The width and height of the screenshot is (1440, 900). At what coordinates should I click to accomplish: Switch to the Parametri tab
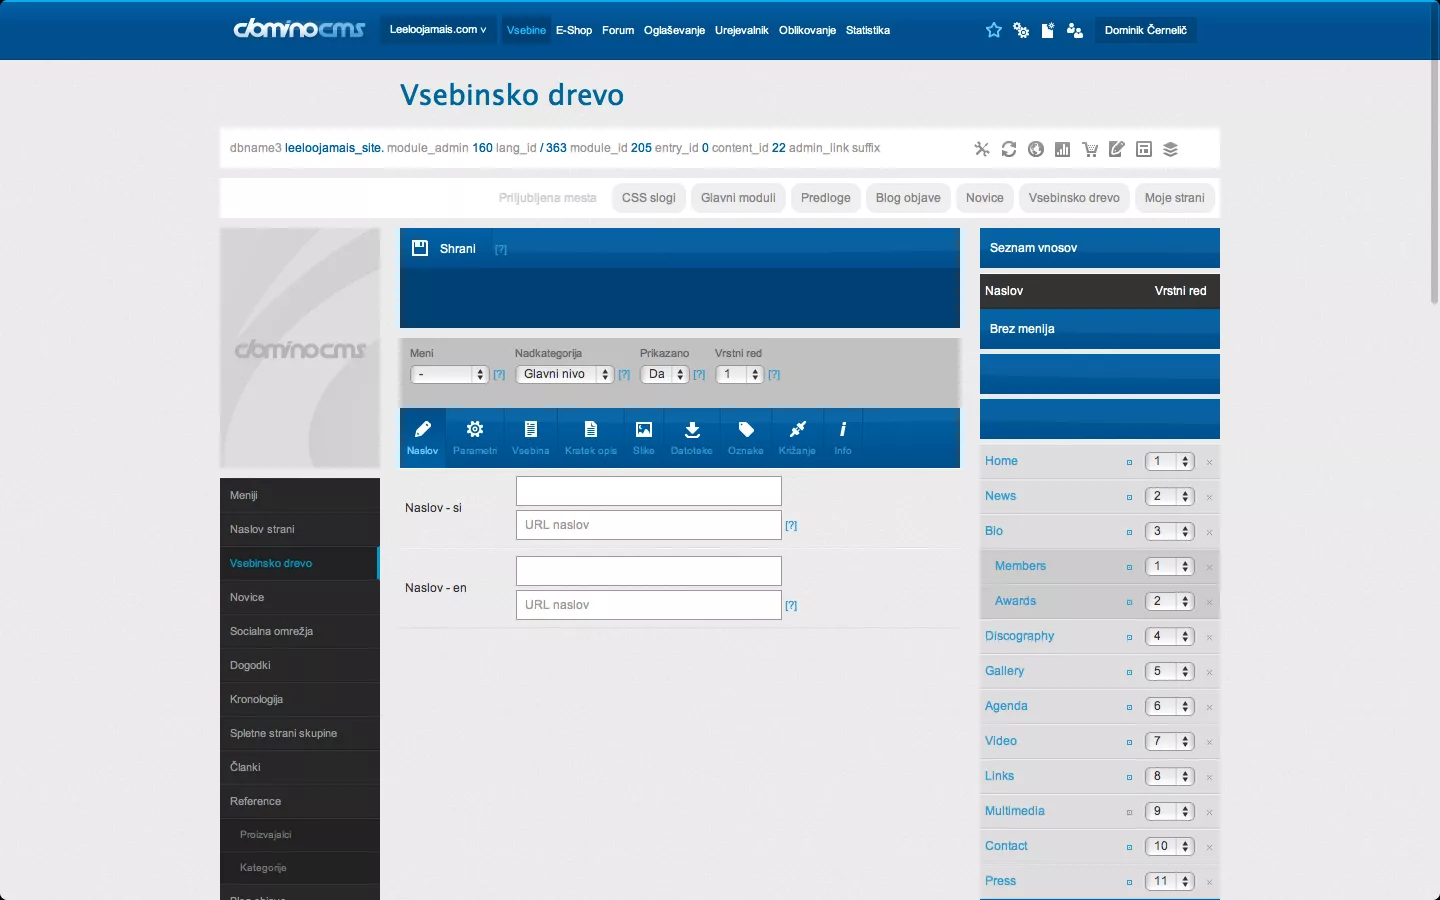(x=474, y=437)
